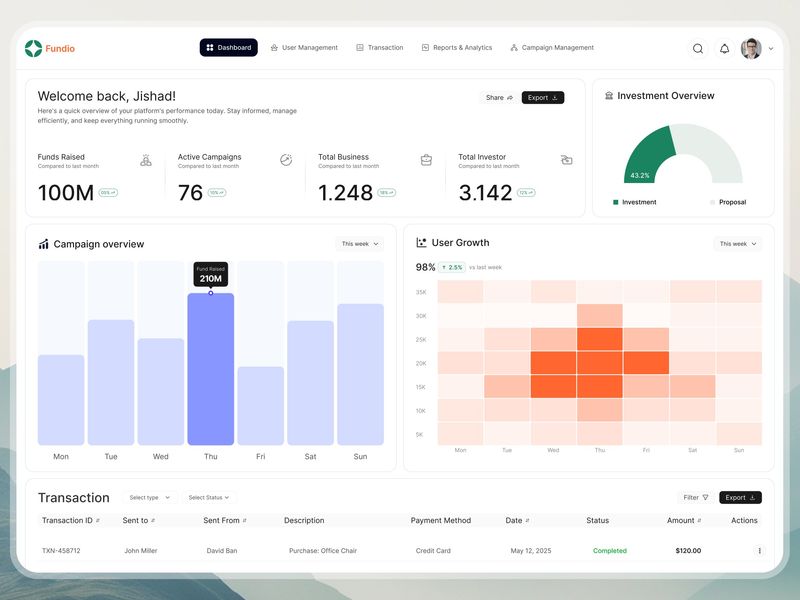Click the User Growth icon

tap(421, 242)
